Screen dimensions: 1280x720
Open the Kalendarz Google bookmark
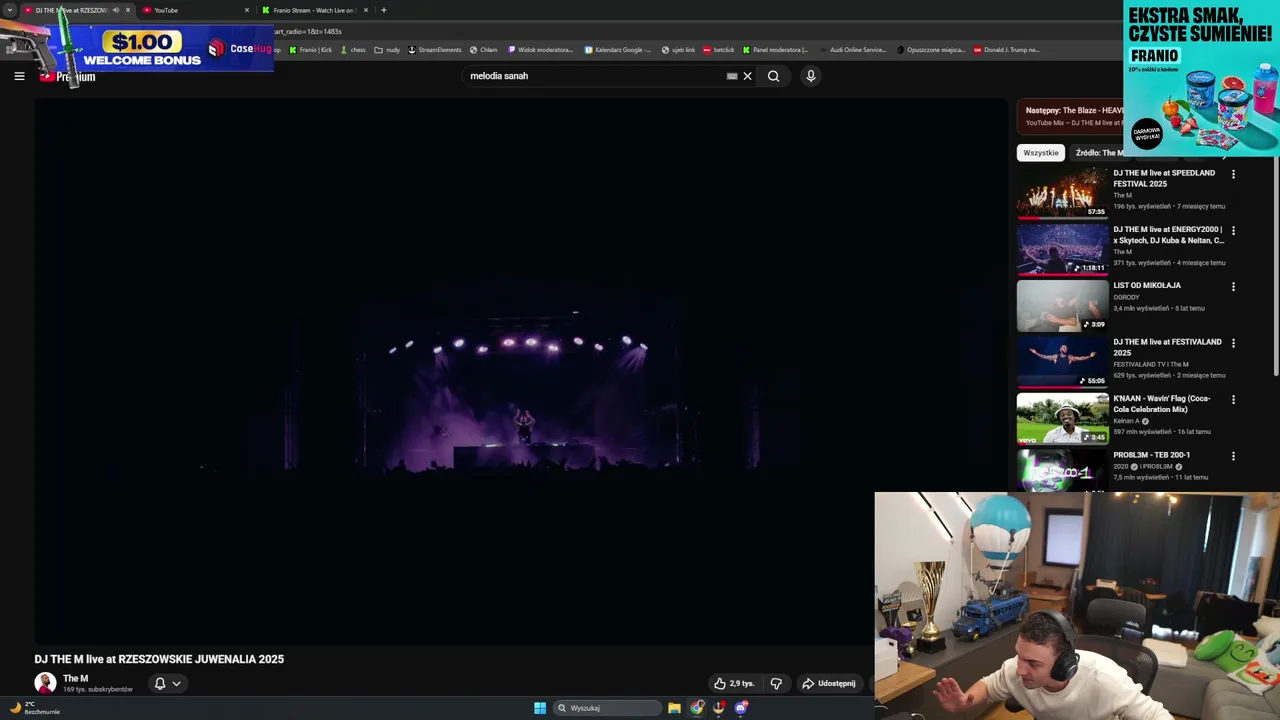pyautogui.click(x=618, y=50)
